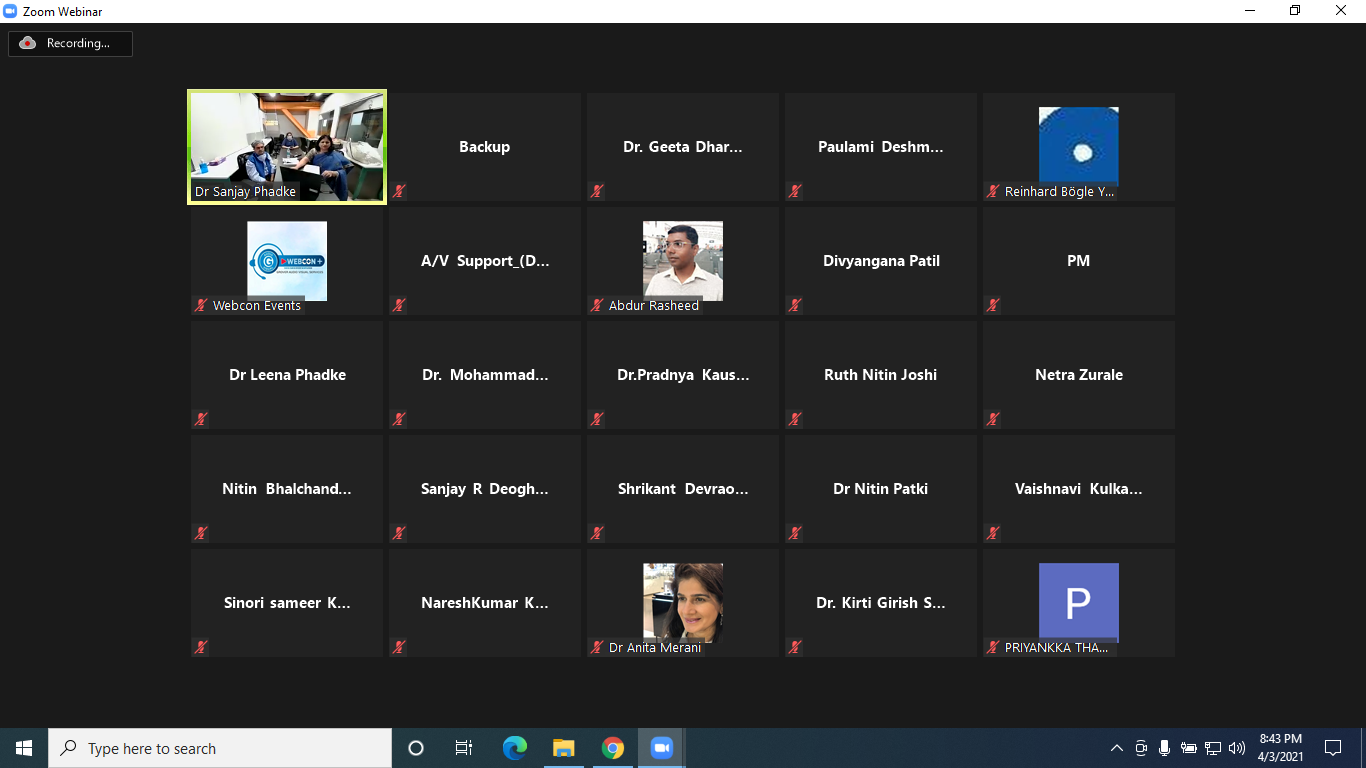1366x768 pixels.
Task: Open Google Chrome from the taskbar
Action: coord(613,748)
